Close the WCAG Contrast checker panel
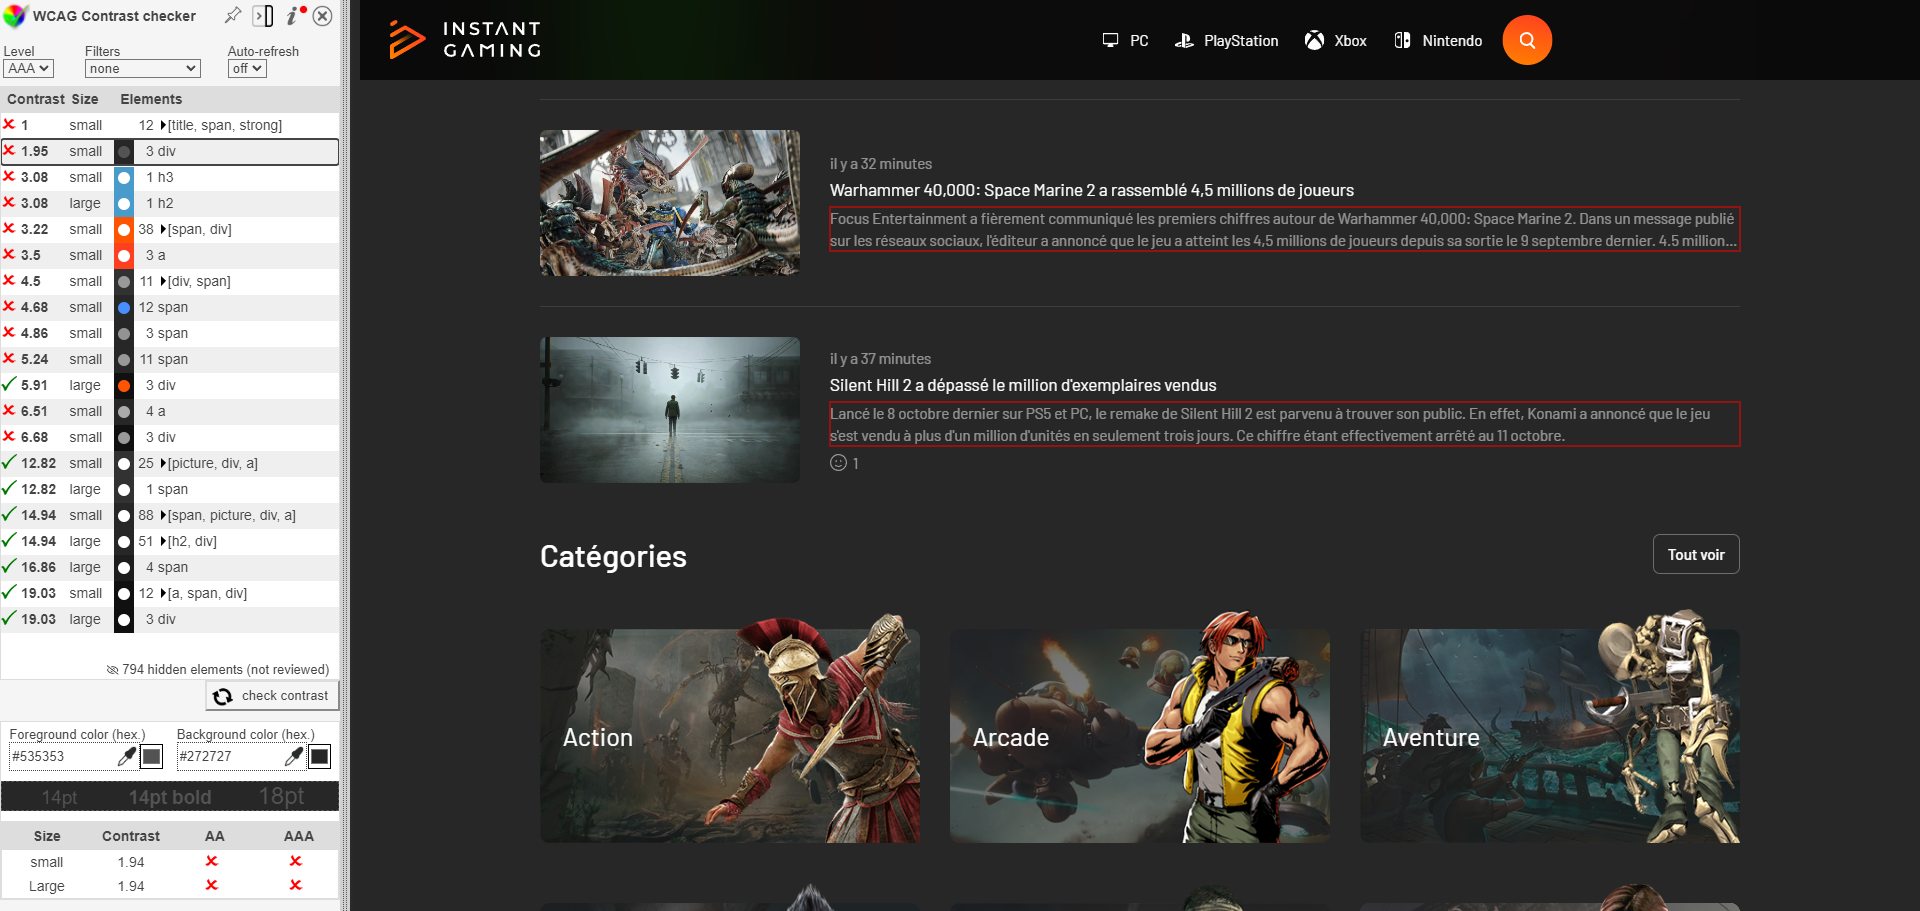 click(x=323, y=15)
